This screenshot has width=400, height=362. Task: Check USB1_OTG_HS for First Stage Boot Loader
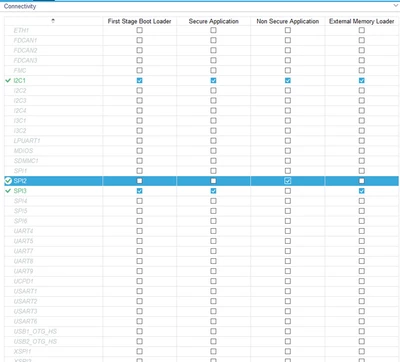[139, 331]
